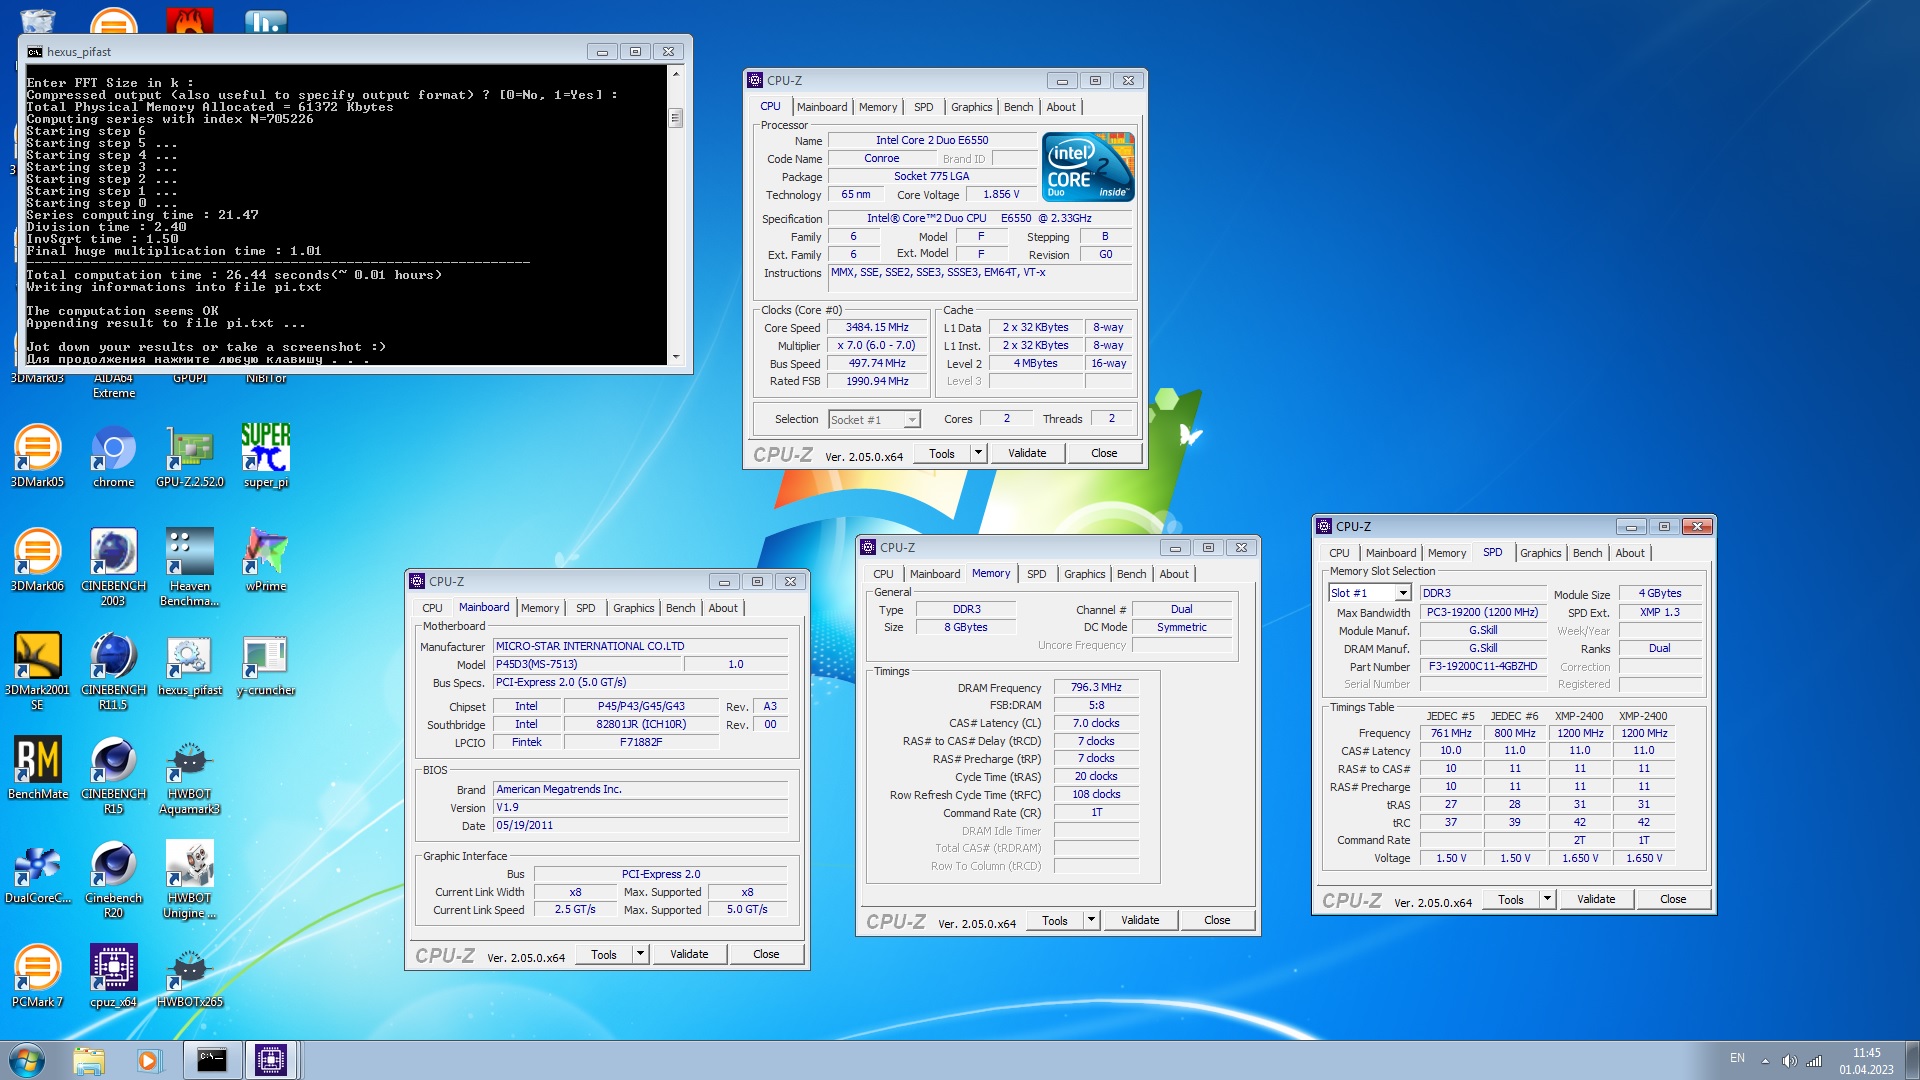Screen dimensions: 1920x1080
Task: Click the volume icon in system tray
Action: pos(1789,1060)
